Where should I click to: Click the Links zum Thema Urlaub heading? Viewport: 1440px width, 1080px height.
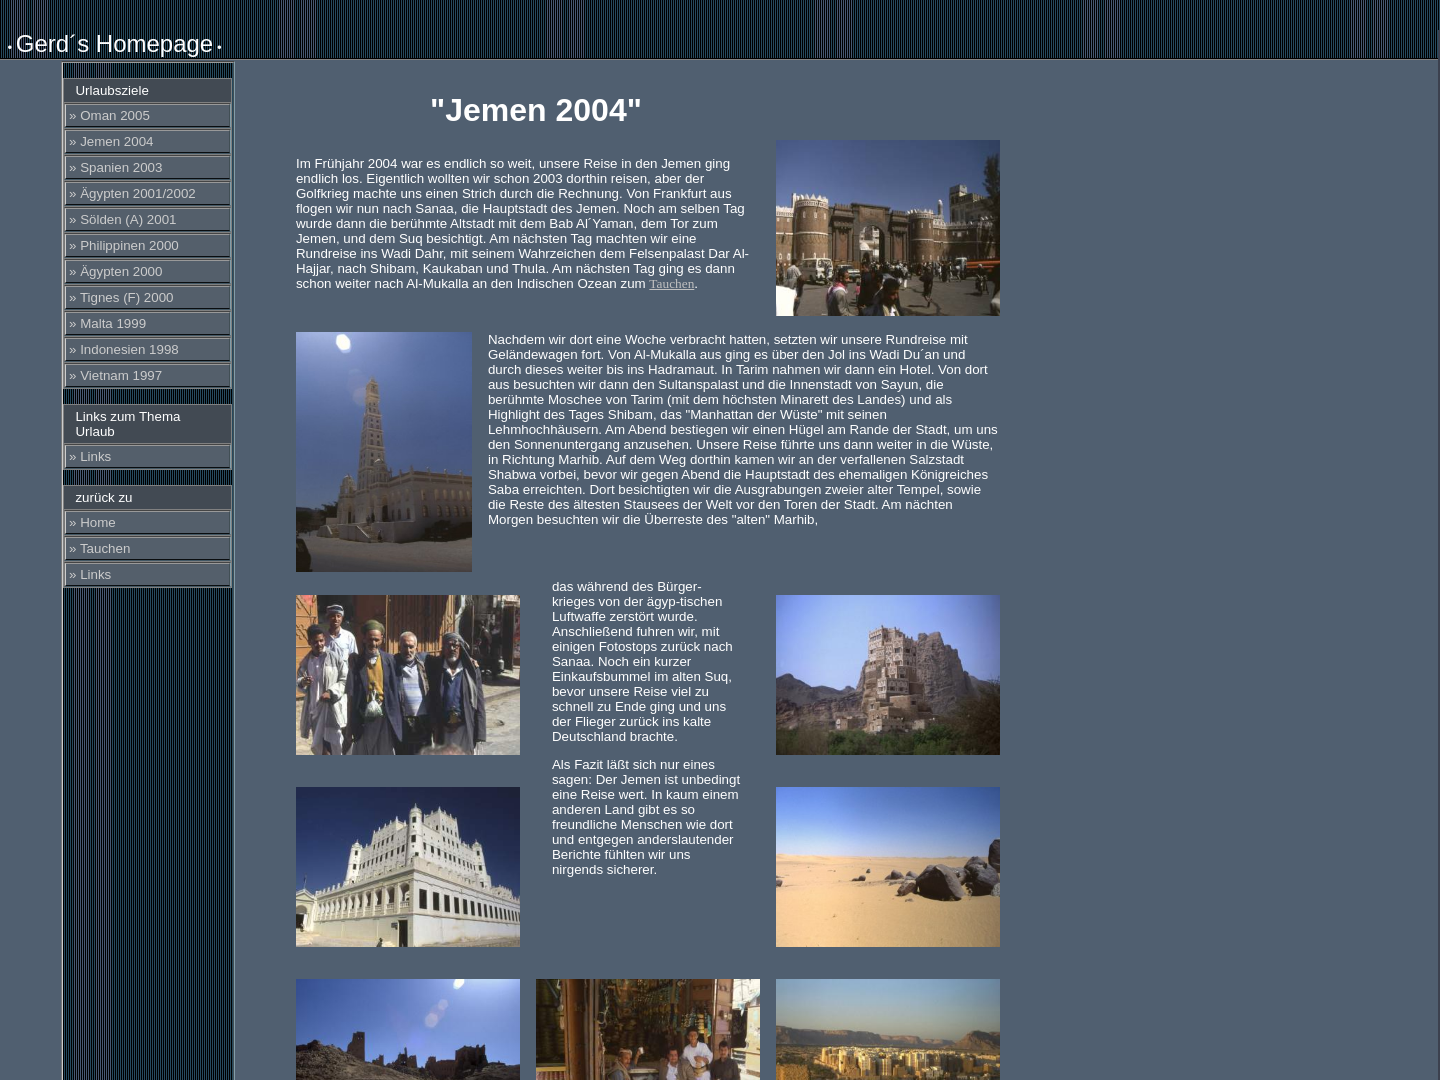point(148,424)
